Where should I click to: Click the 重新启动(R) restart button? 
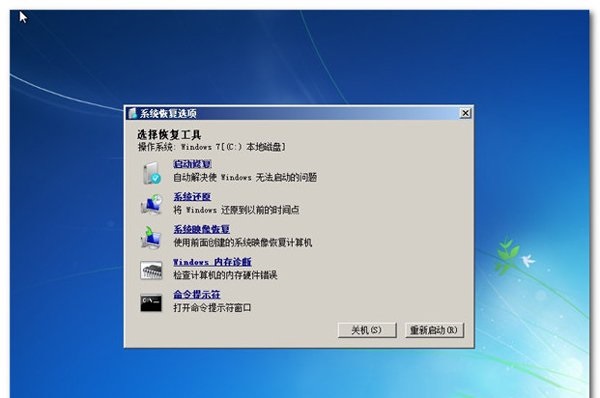click(x=434, y=330)
